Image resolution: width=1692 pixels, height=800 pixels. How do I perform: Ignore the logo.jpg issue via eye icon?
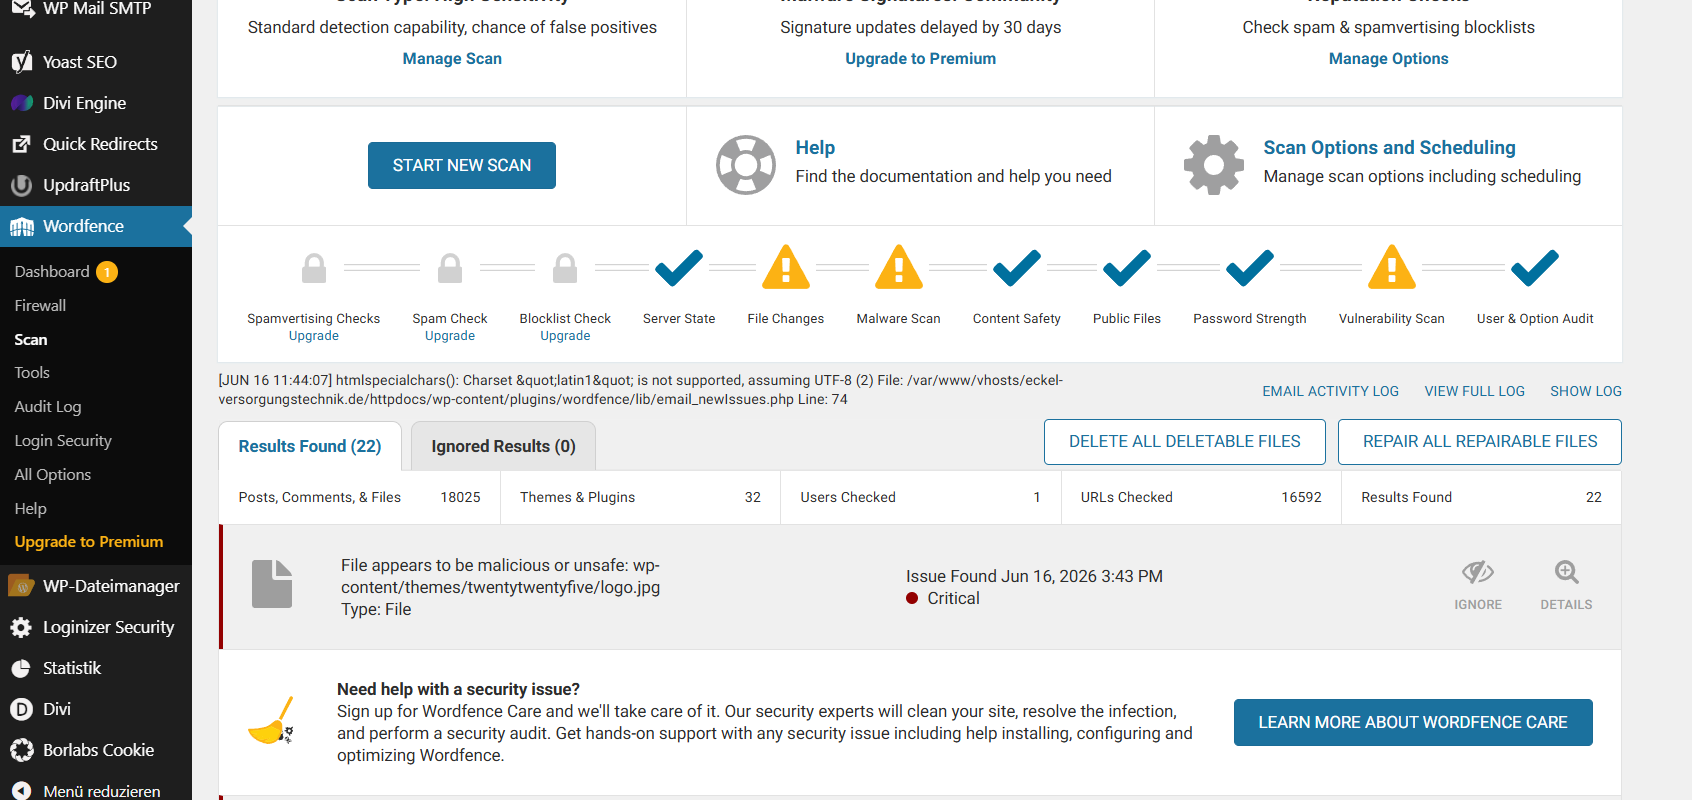click(x=1478, y=572)
